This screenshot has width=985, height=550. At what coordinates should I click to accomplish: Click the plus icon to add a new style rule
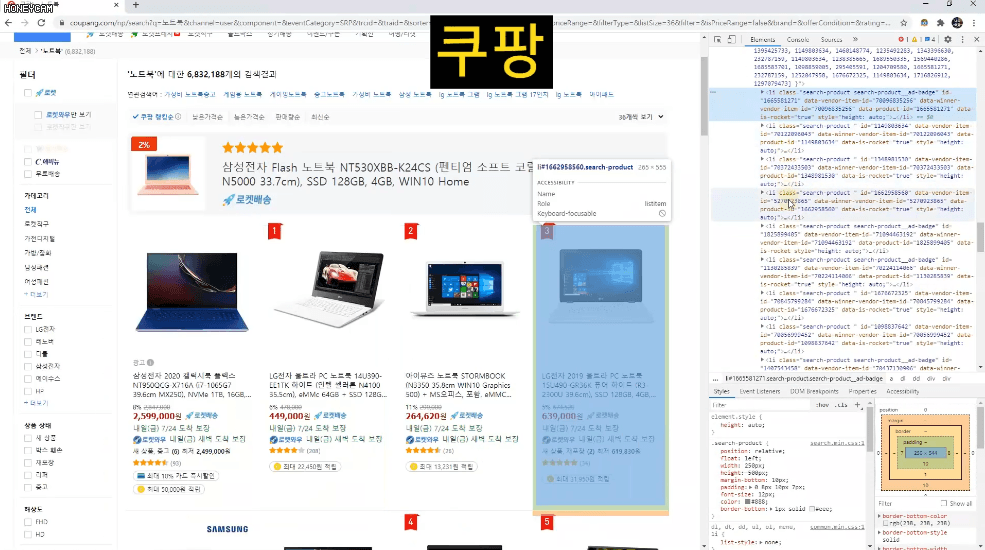coord(857,405)
